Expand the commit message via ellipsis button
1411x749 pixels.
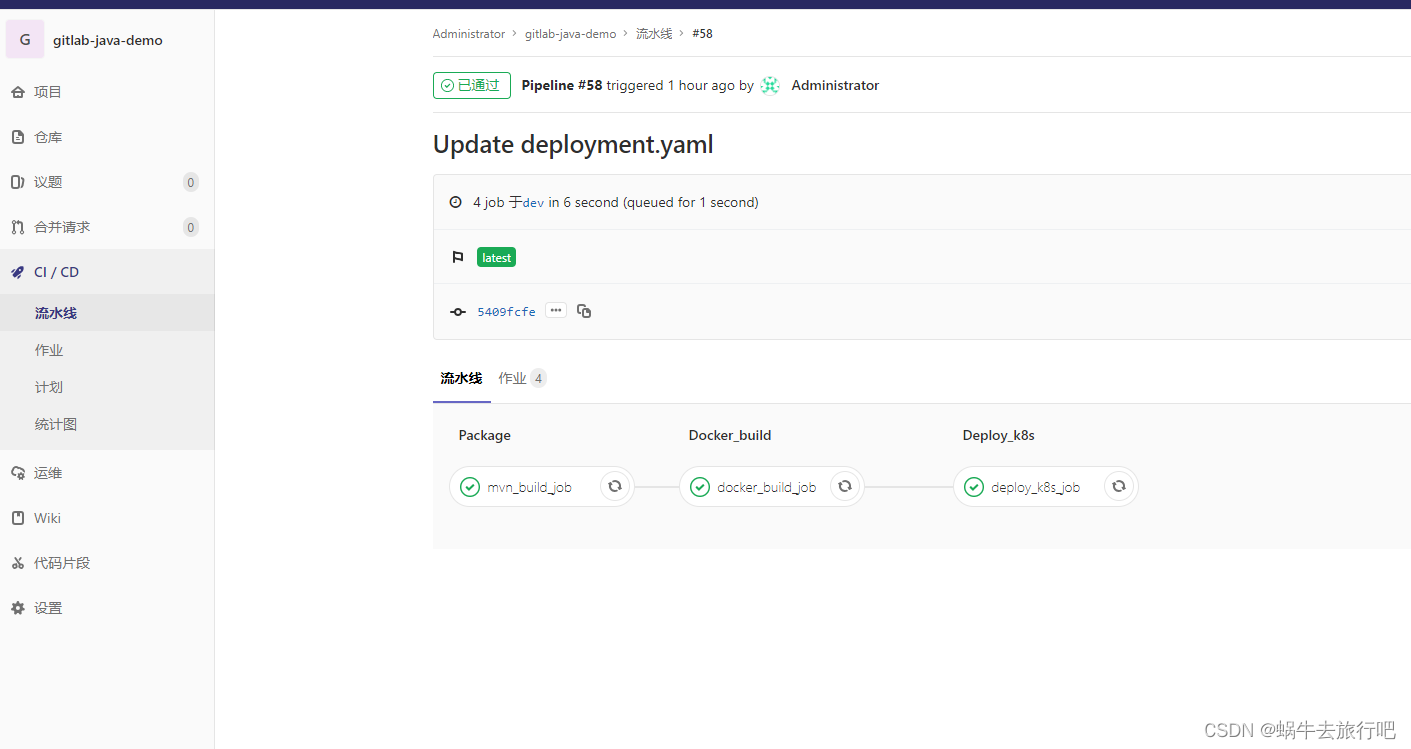tap(555, 311)
